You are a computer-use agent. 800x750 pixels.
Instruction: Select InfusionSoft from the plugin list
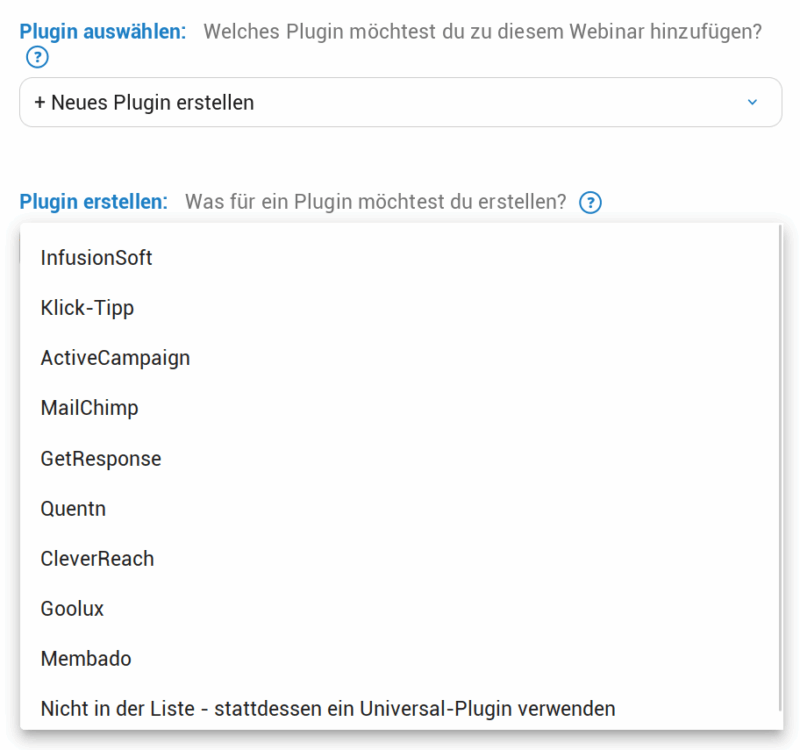click(96, 257)
